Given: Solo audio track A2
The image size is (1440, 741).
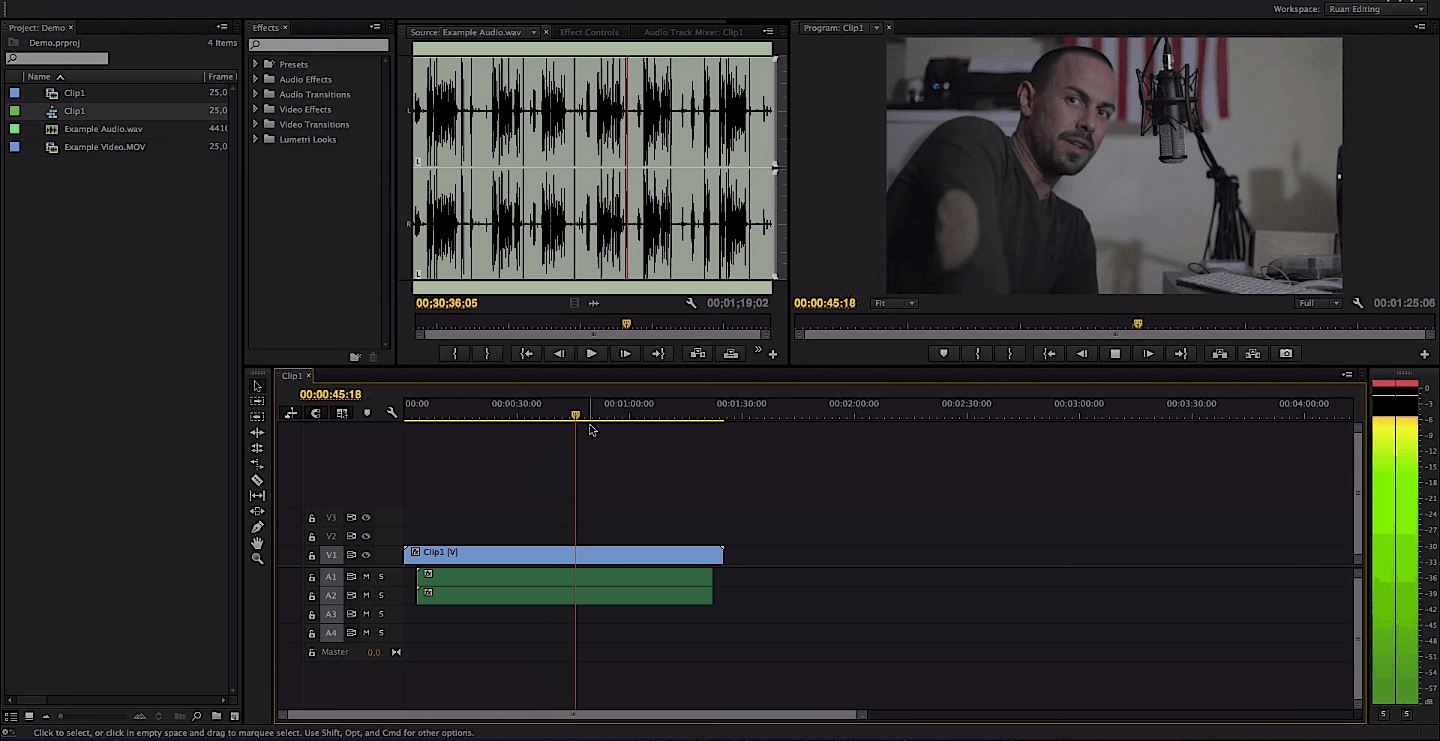Looking at the screenshot, I should pyautogui.click(x=381, y=596).
